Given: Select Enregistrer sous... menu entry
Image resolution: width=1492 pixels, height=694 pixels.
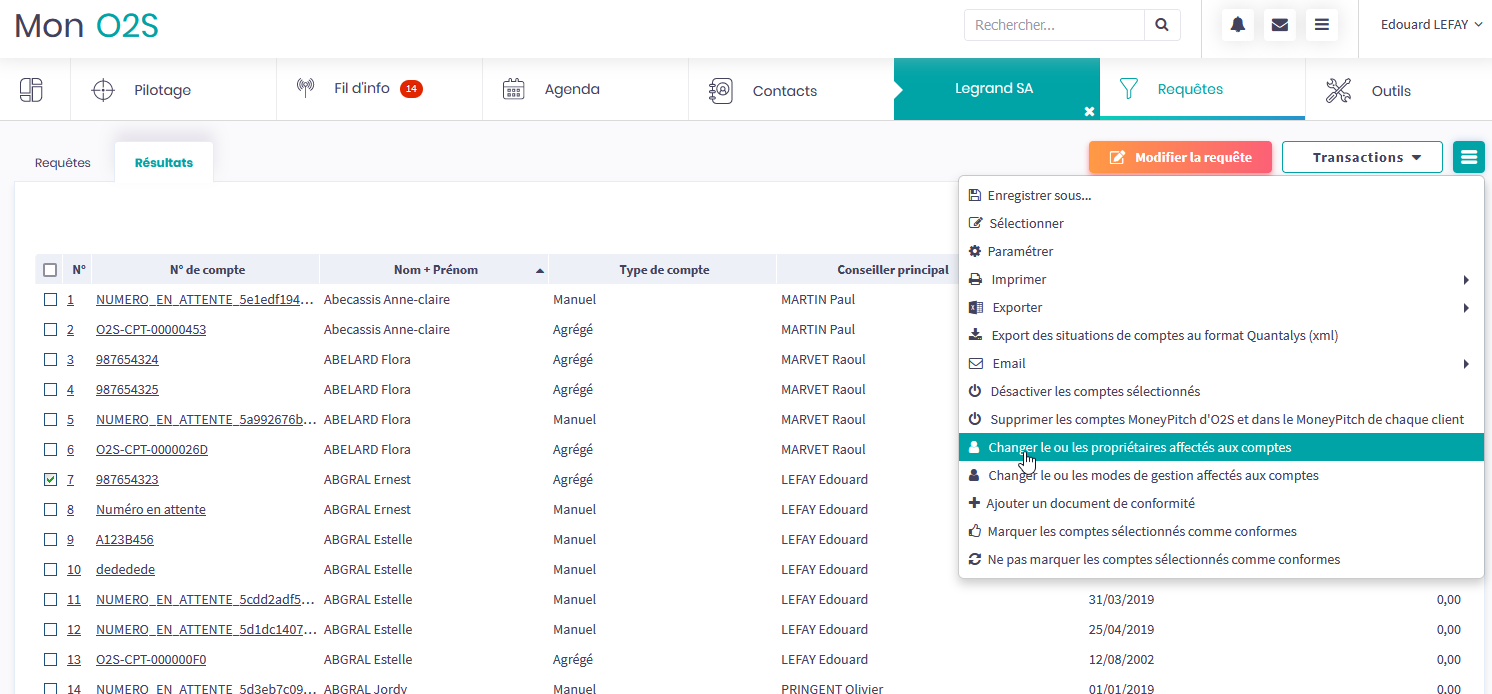Looking at the screenshot, I should (1039, 196).
